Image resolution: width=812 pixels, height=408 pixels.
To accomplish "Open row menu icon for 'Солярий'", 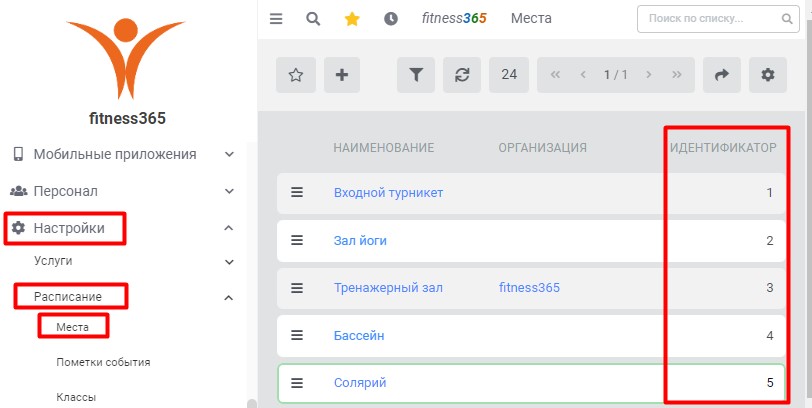I will pos(297,383).
